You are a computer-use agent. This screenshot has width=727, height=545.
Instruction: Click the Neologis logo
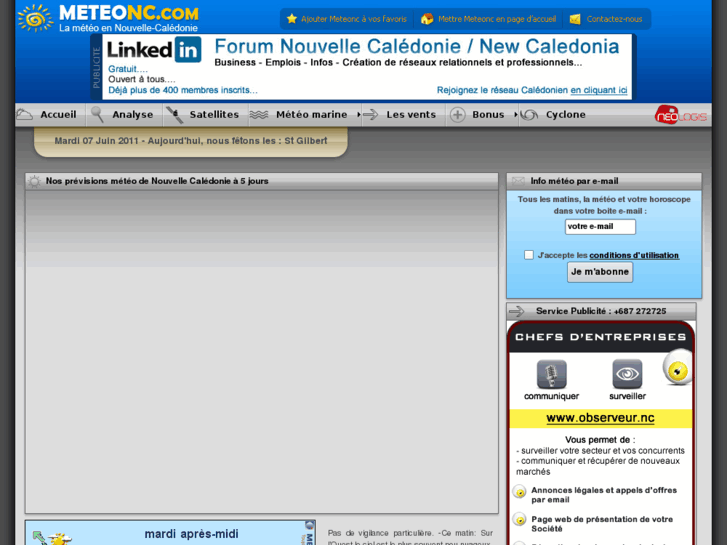coord(681,115)
